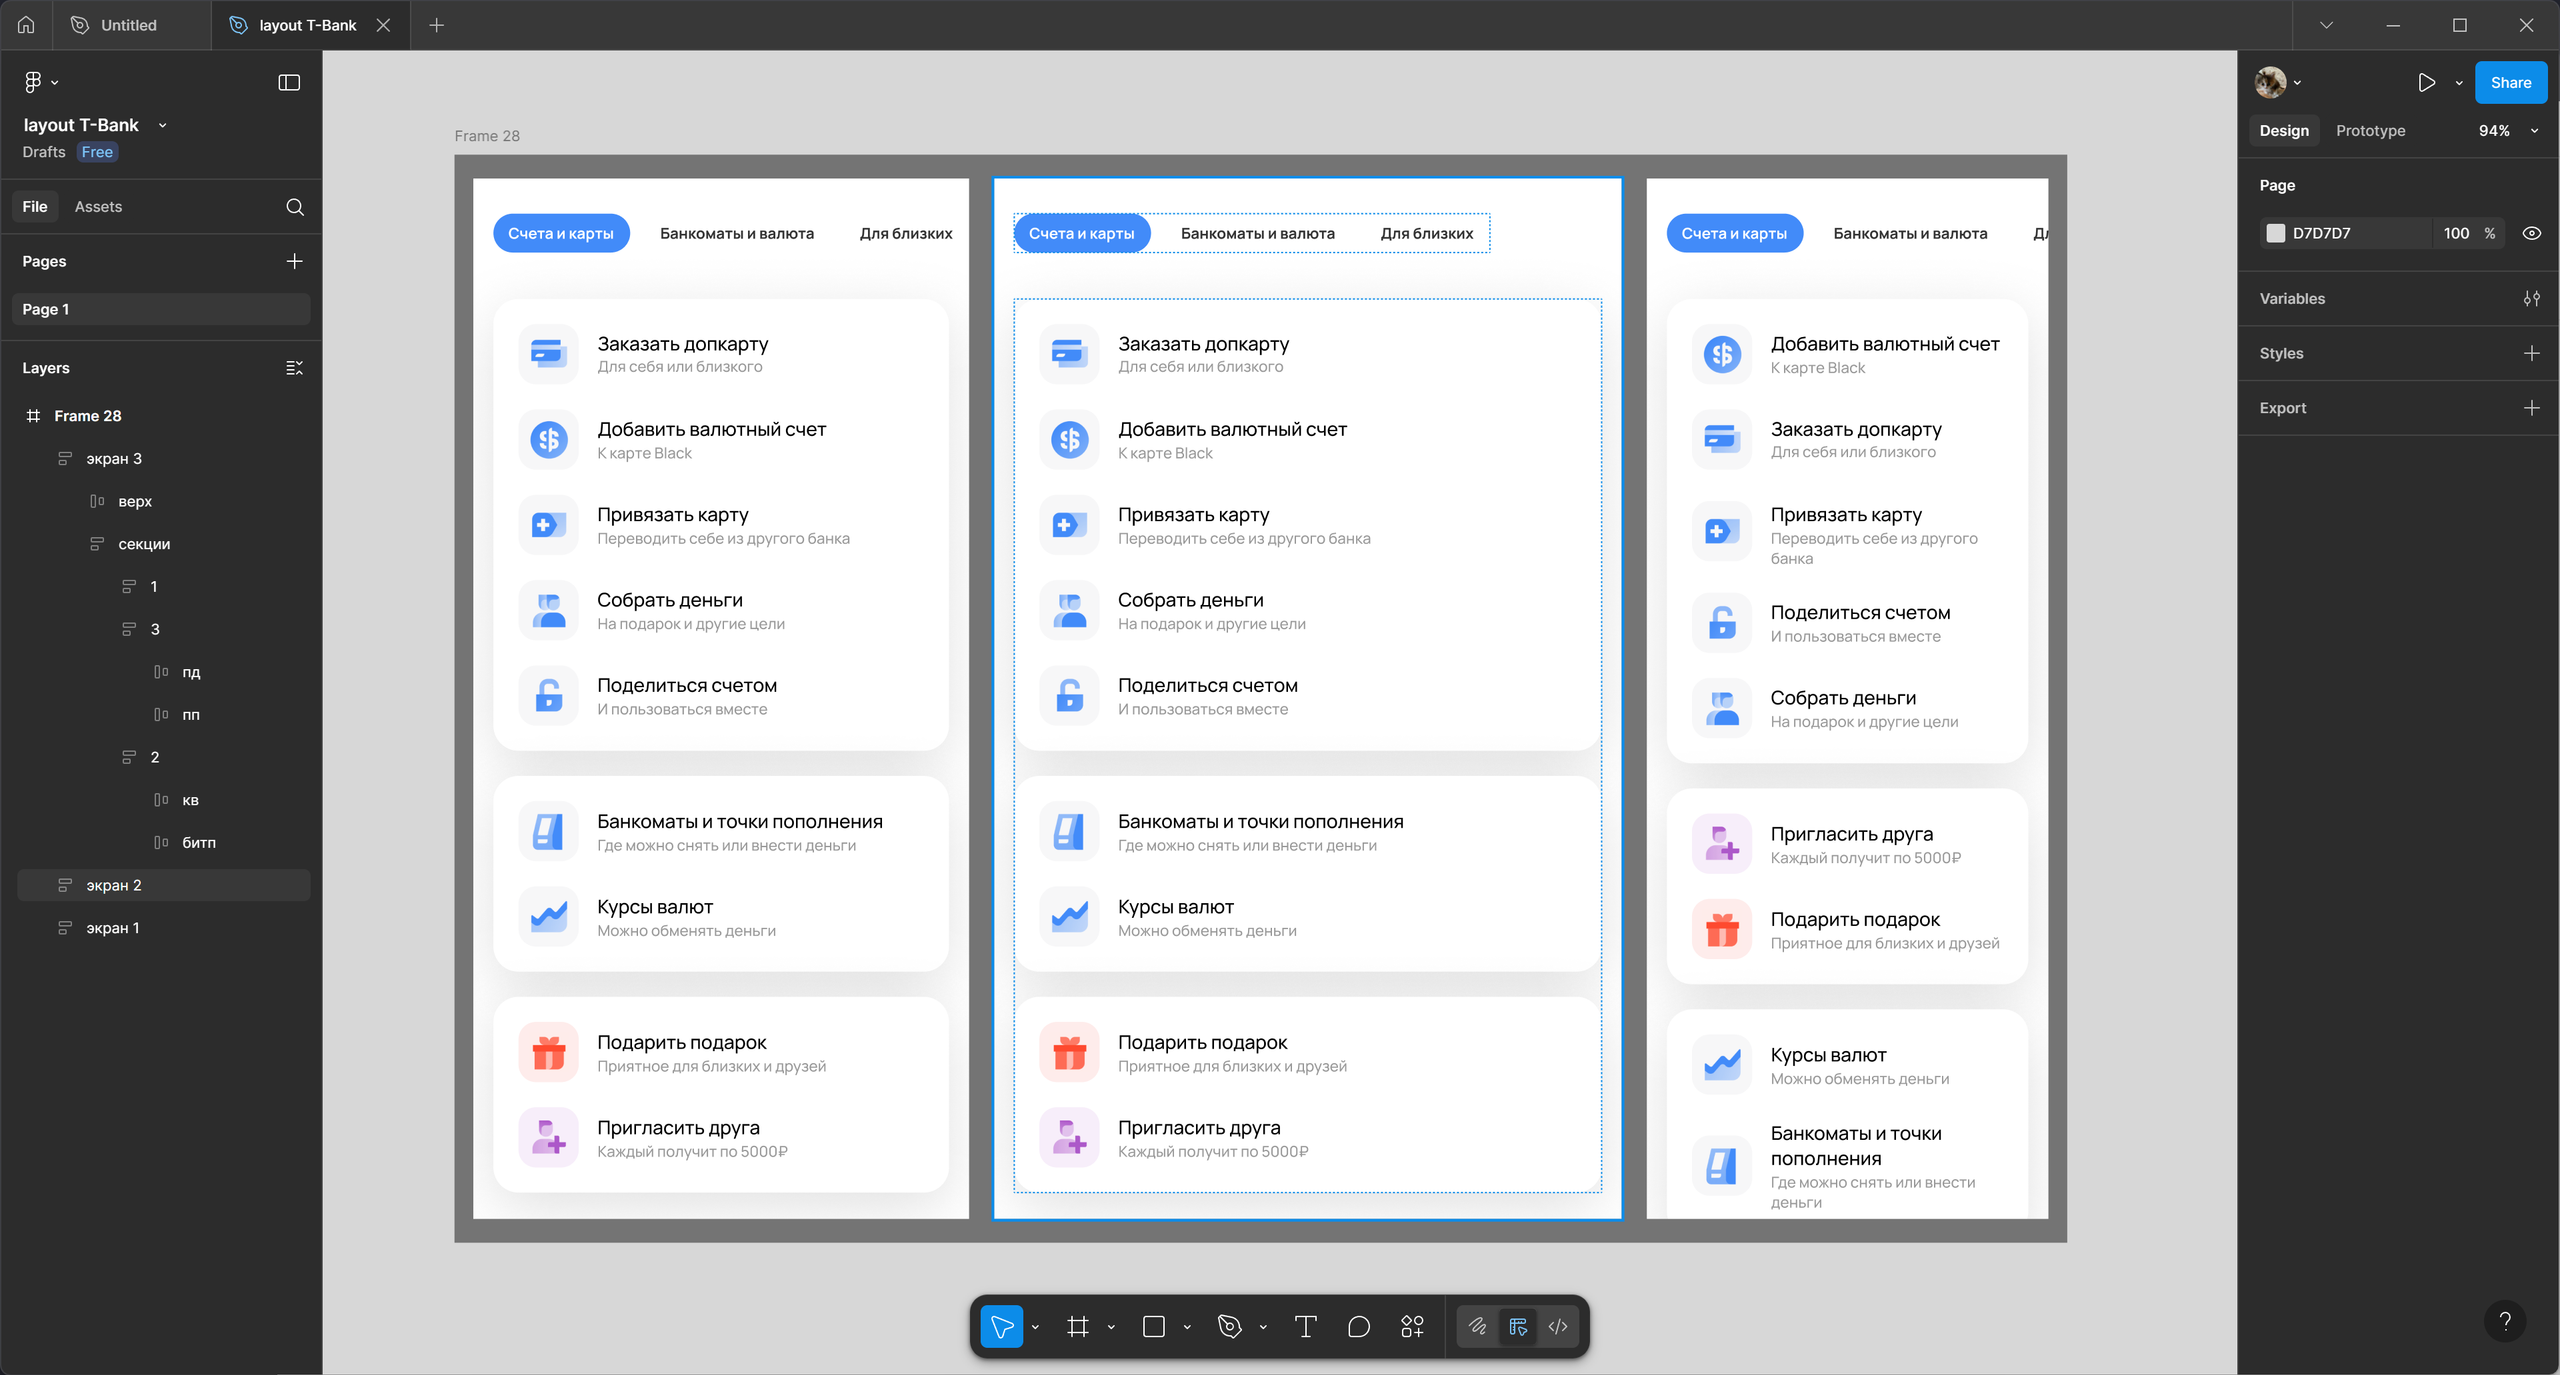The height and width of the screenshot is (1375, 2560).
Task: Select the Rectangle shape tool
Action: (1154, 1326)
